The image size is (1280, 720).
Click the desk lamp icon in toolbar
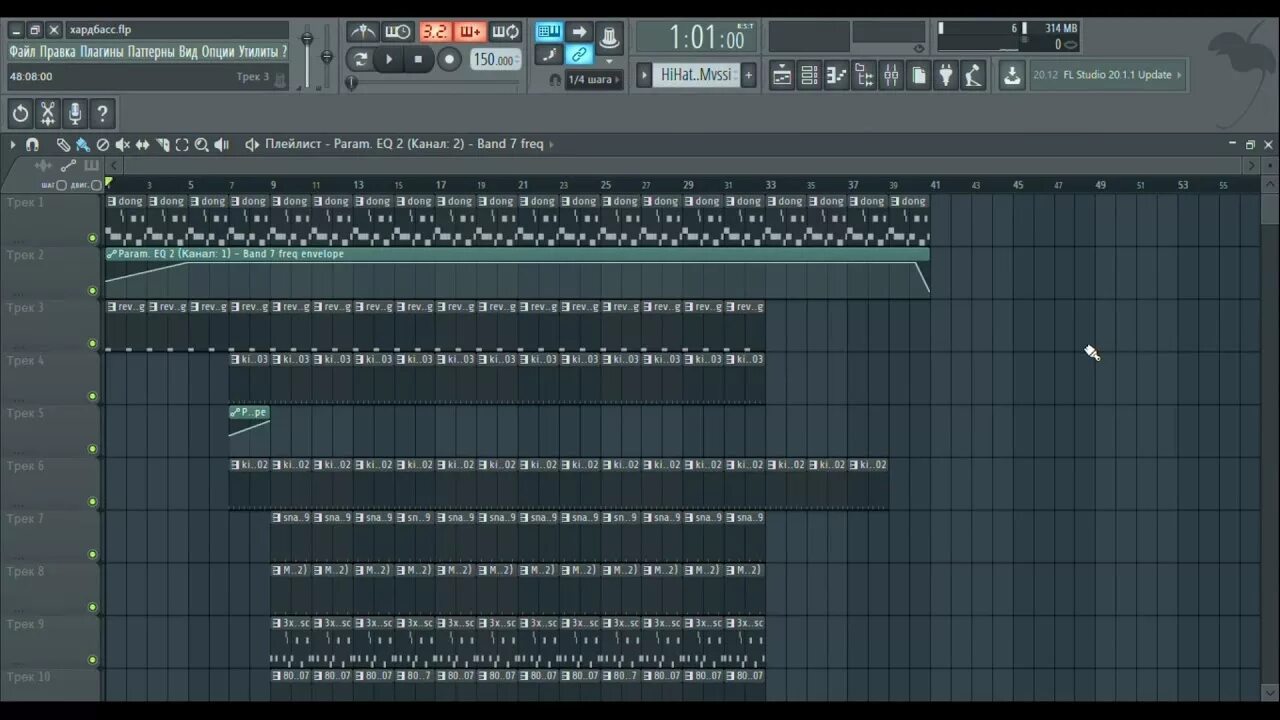click(973, 75)
